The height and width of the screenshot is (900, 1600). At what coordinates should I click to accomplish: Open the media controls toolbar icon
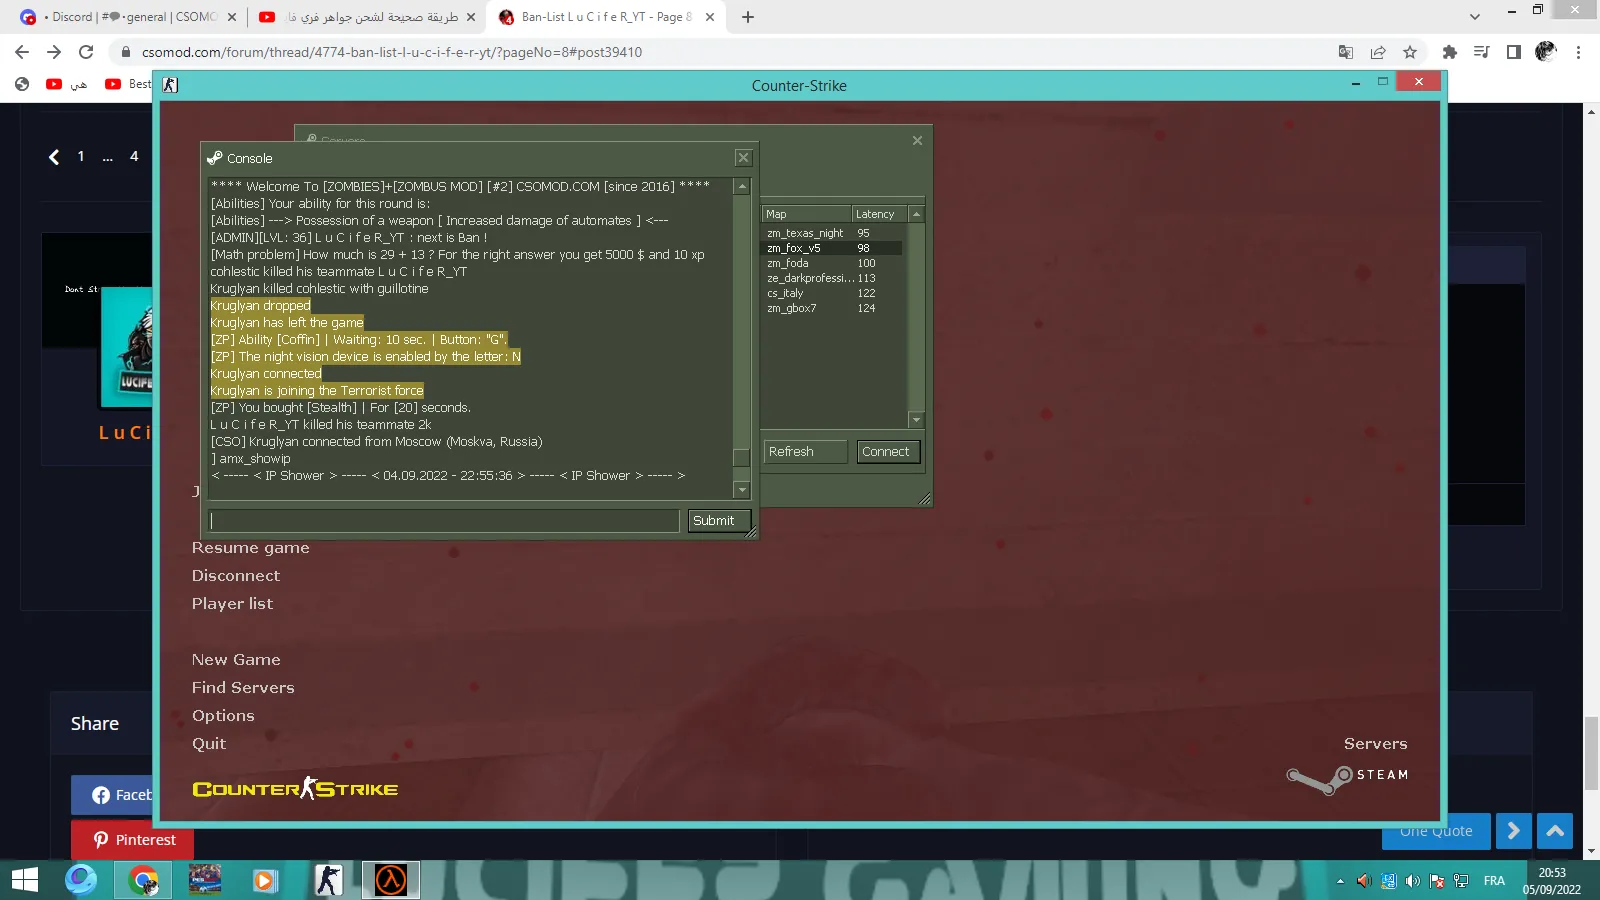click(x=1482, y=52)
